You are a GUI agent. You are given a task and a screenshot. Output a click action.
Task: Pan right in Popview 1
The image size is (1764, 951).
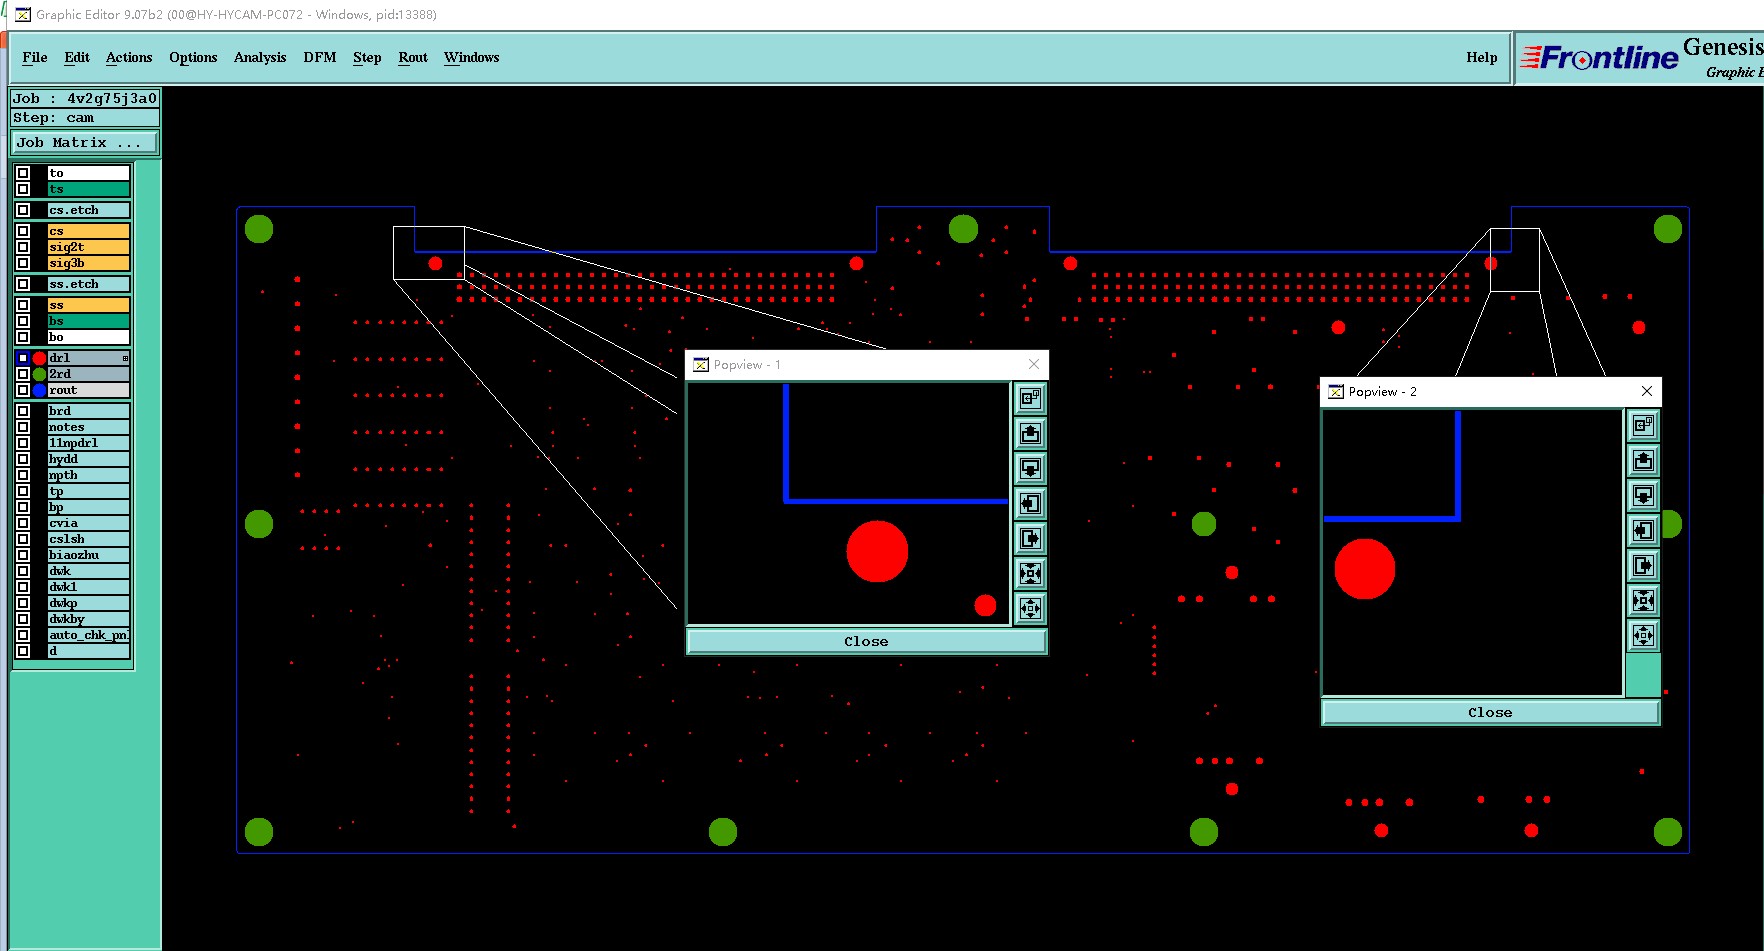pos(1030,538)
